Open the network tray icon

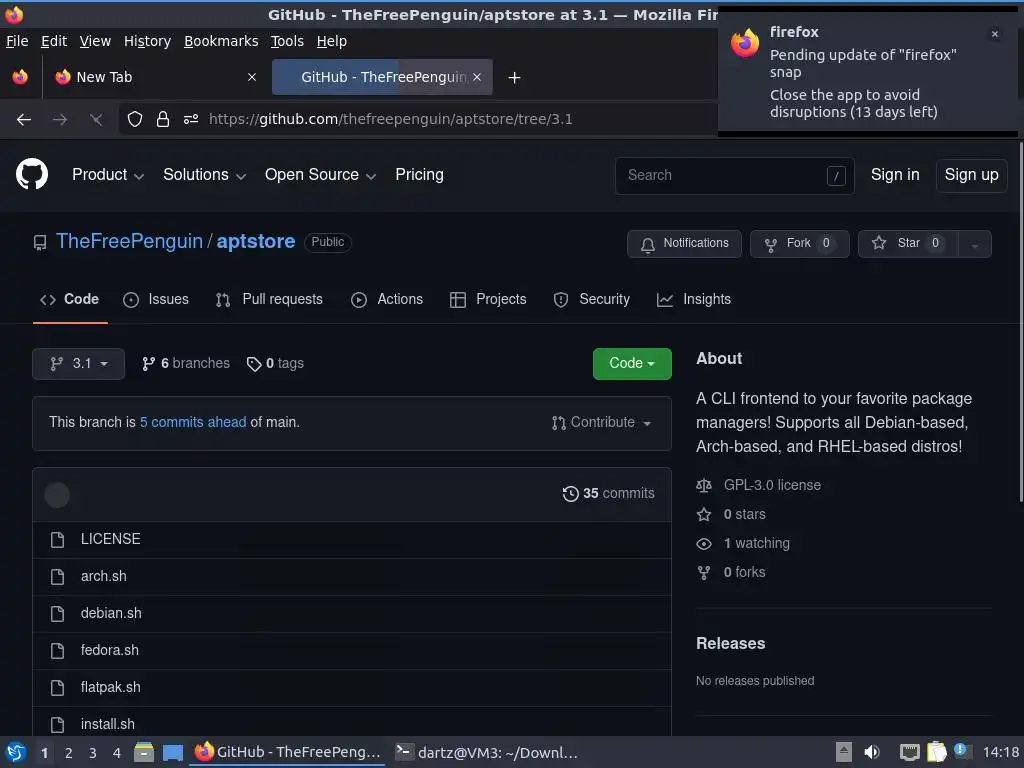(x=909, y=752)
